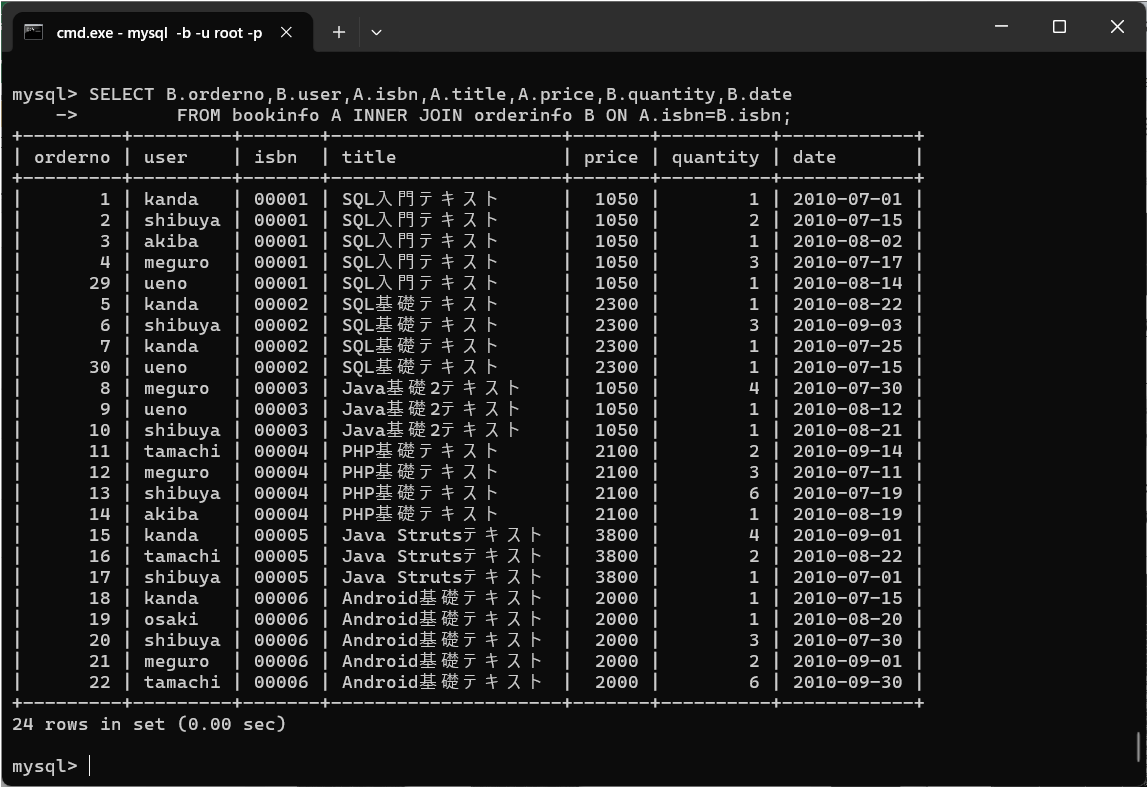This screenshot has height=788, width=1148.
Task: Select the cmd.exe - mysql tab title
Action: (158, 32)
